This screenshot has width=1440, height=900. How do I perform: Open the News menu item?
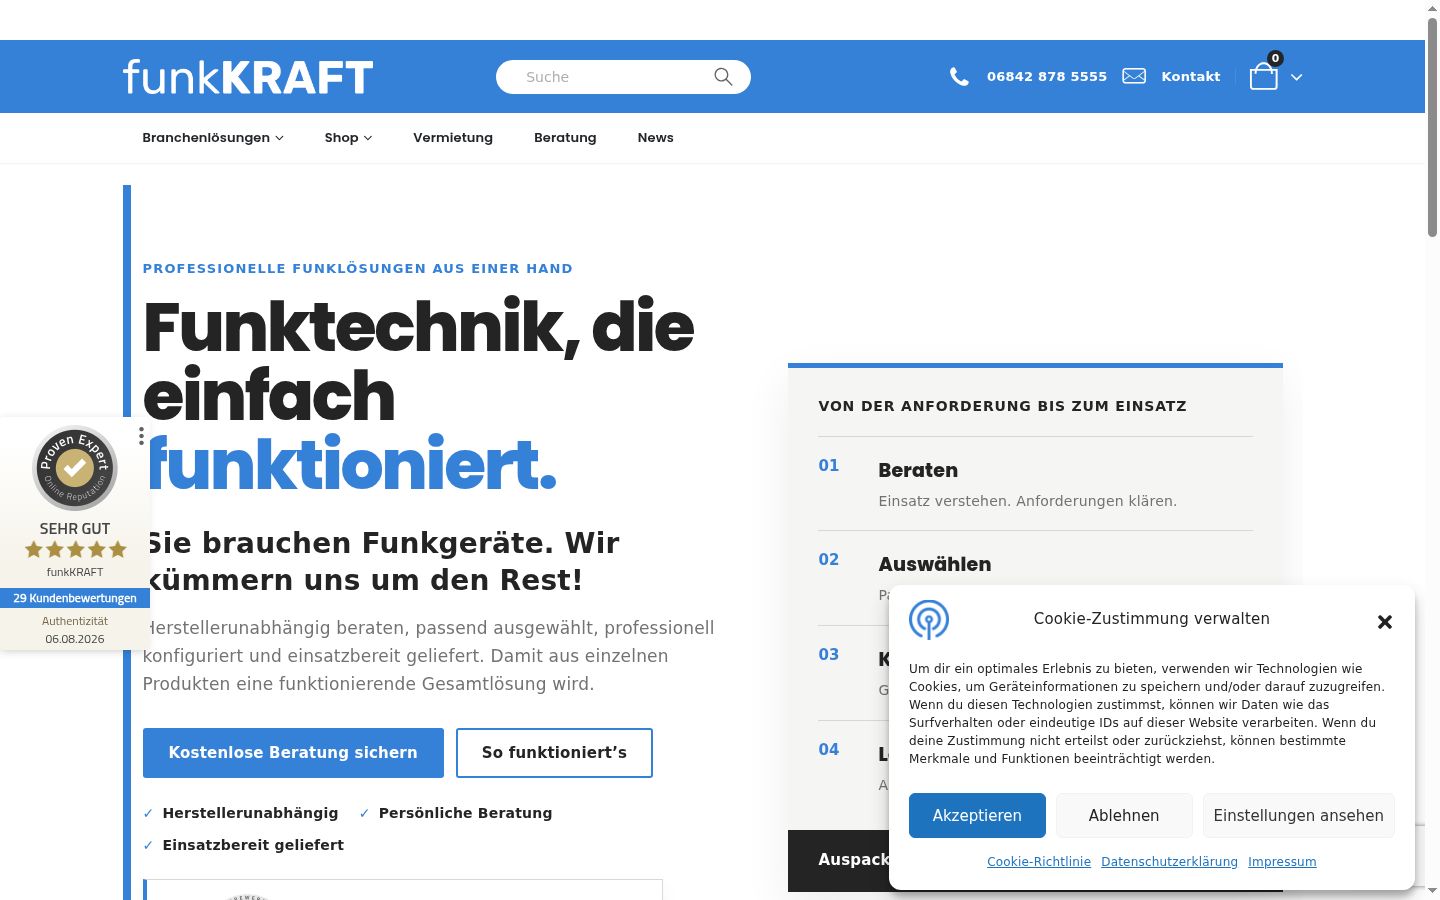pos(656,138)
